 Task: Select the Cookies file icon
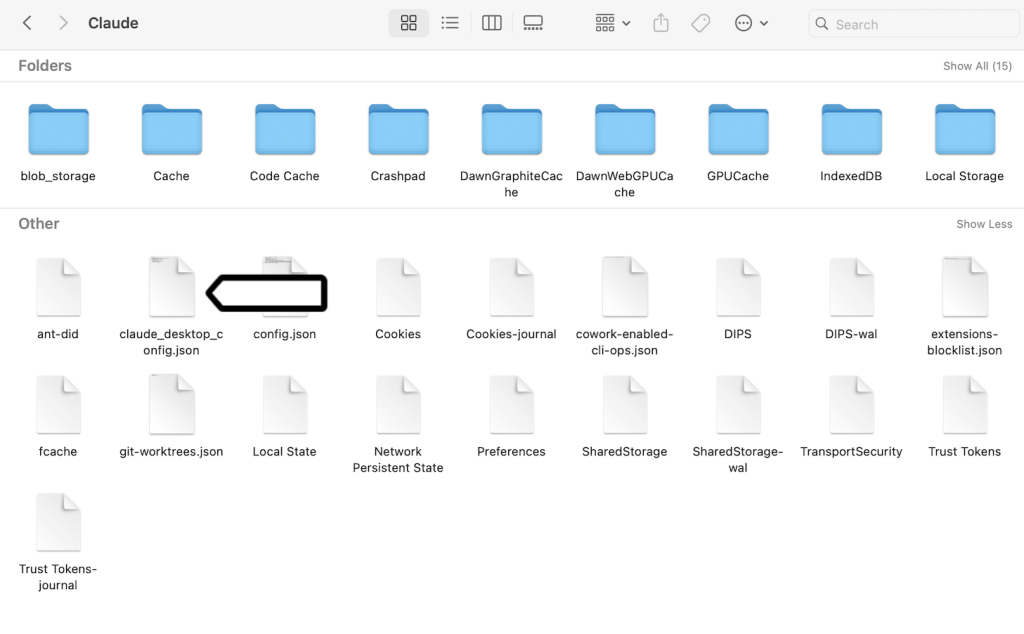coord(398,287)
